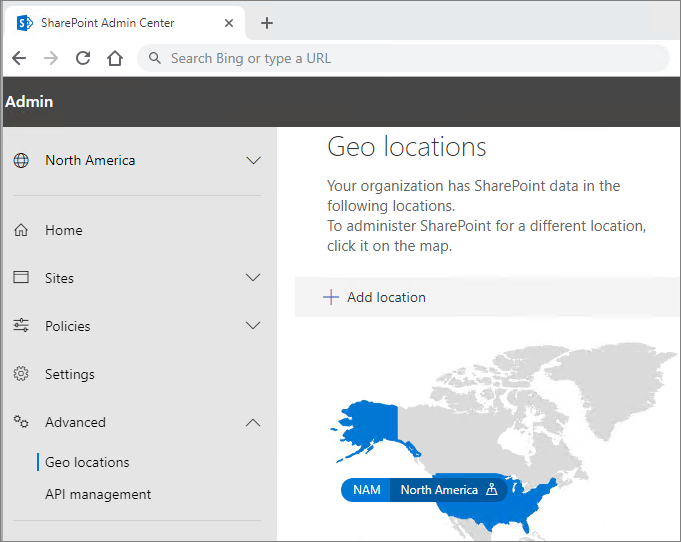This screenshot has height=542, width=681.
Task: Expand the Sites menu chevron
Action: [253, 278]
